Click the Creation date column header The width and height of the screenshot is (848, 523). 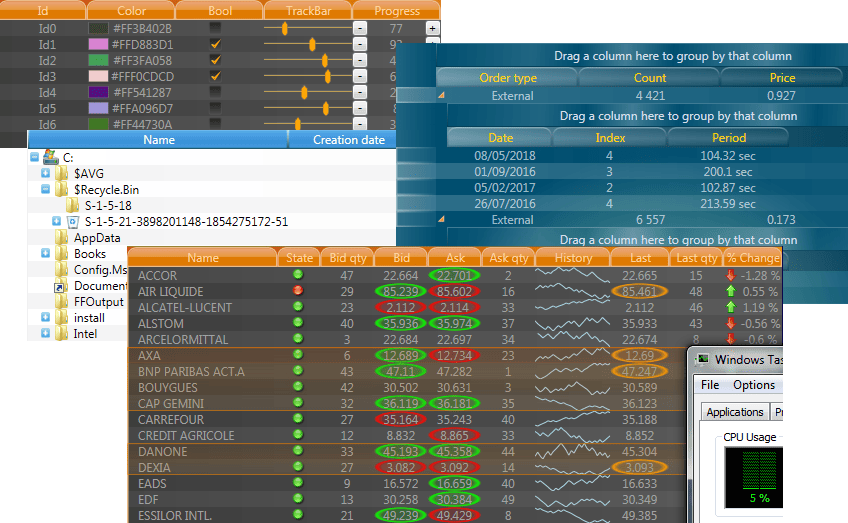click(348, 140)
